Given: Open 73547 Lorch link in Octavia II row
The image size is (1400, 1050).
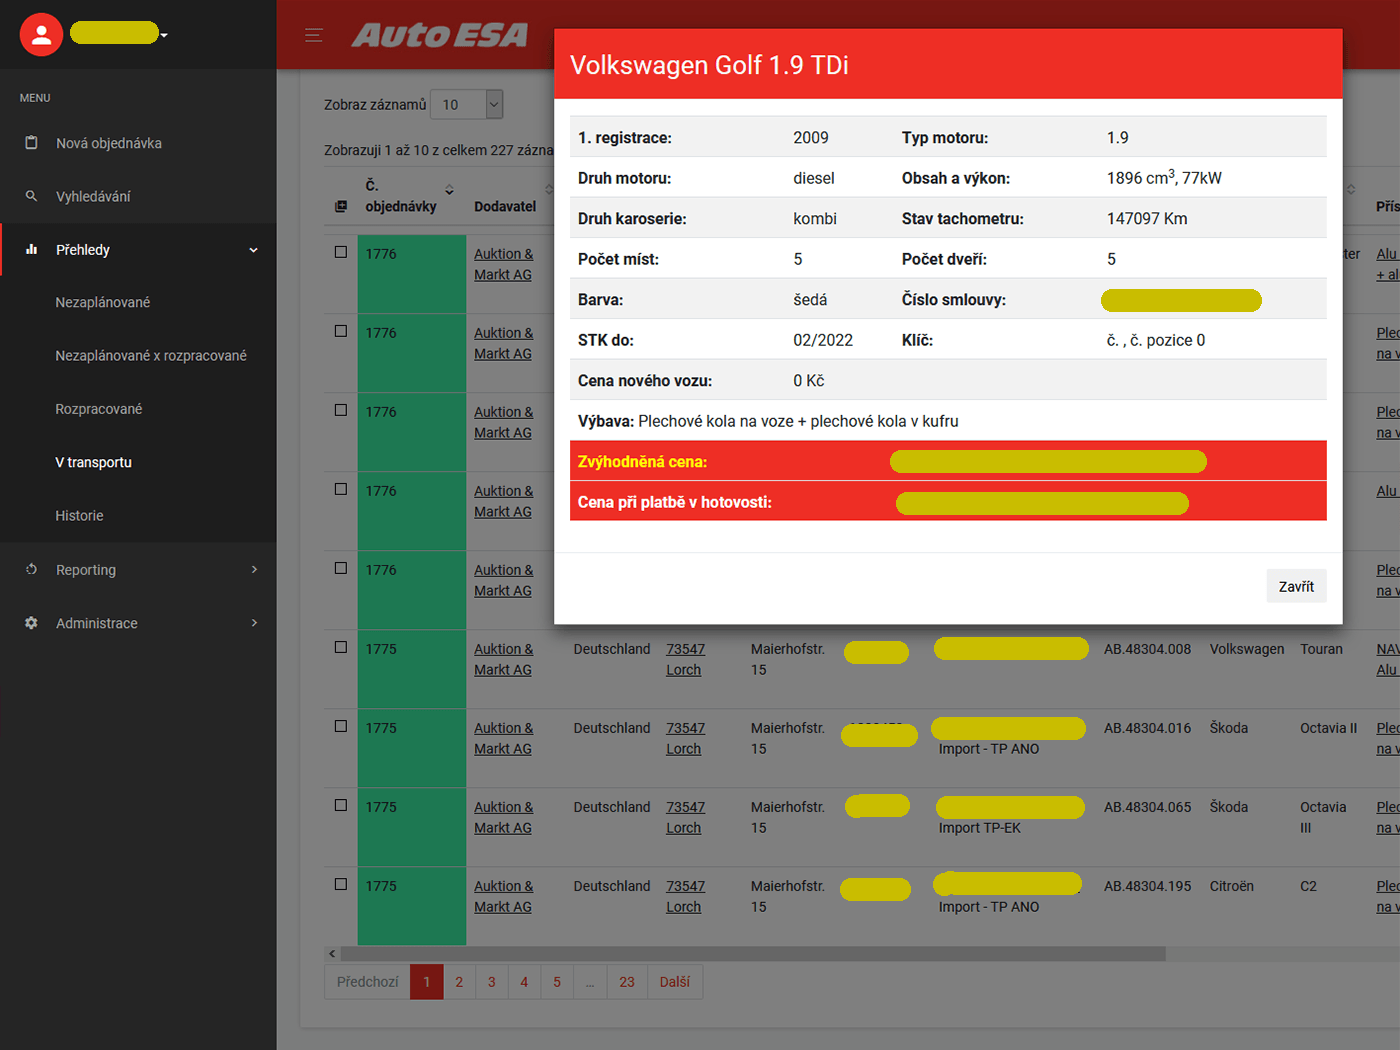Looking at the screenshot, I should click(x=686, y=738).
